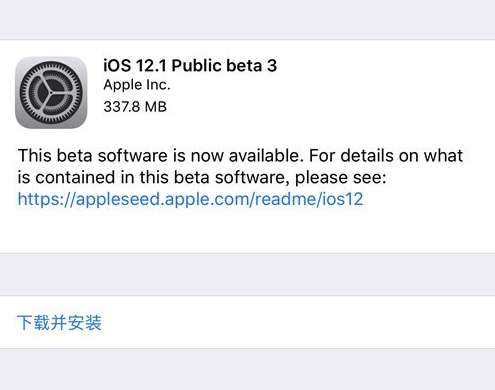The image size is (495, 390).
Task: Click the gray header band above the update card
Action: point(247,19)
